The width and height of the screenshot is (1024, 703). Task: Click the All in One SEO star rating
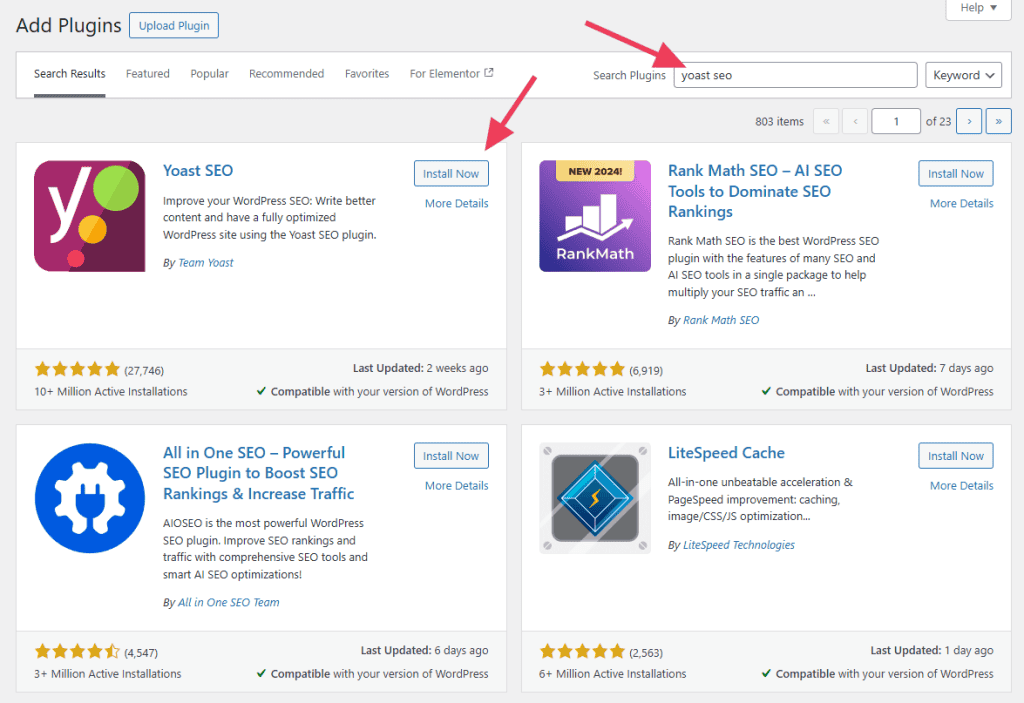pos(77,651)
